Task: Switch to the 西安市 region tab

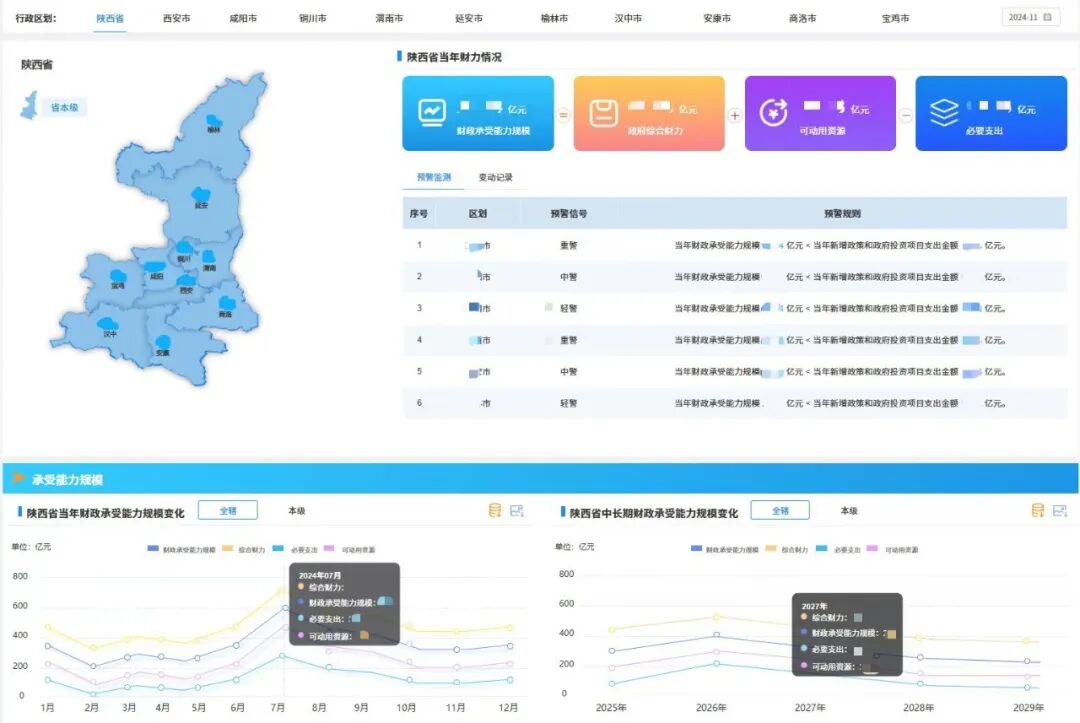Action: [x=176, y=19]
